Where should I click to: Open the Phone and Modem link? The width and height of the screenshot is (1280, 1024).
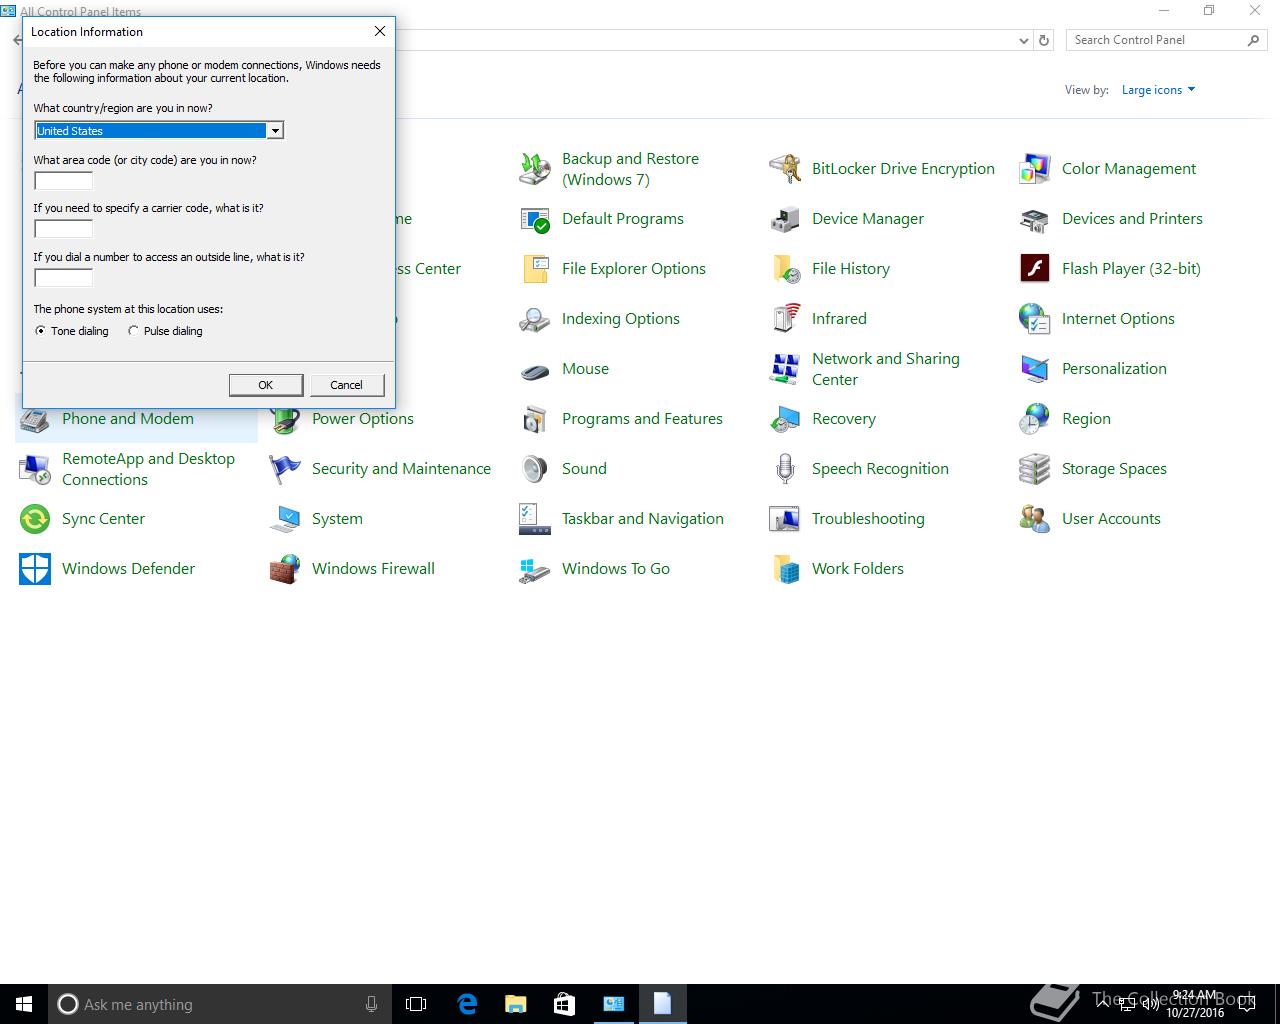tap(128, 419)
